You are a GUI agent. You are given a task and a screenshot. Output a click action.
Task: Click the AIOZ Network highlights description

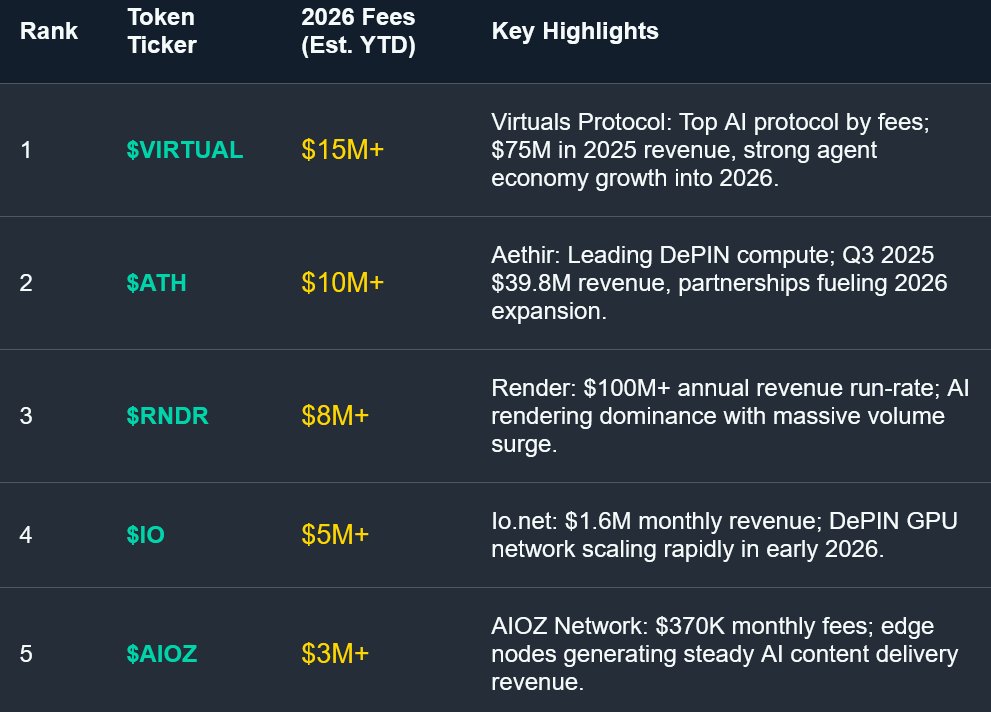(724, 654)
